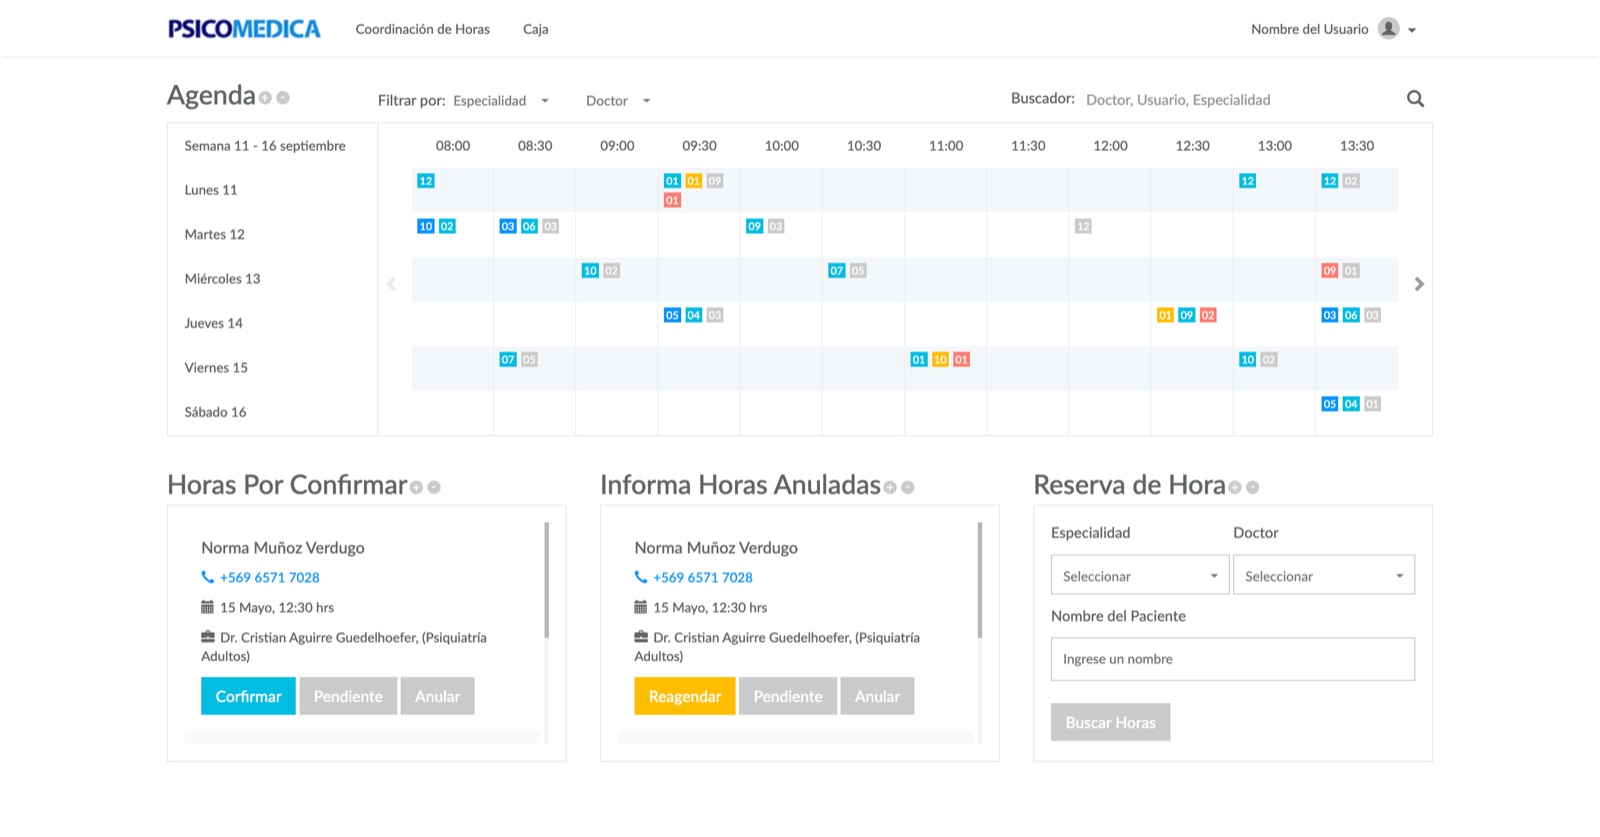Click the minus icon beside Agenda

tap(283, 98)
